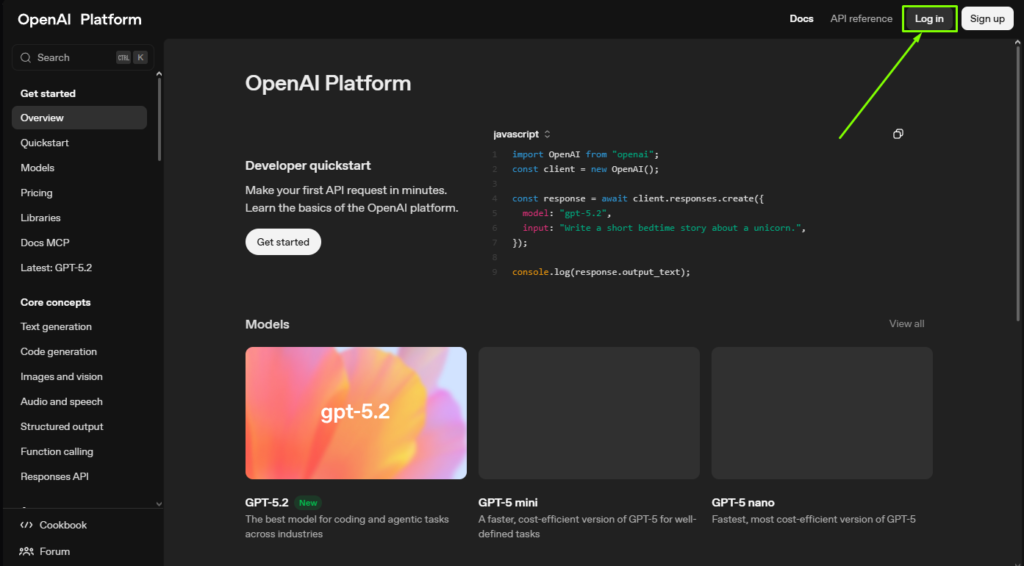Screen dimensions: 1024x566
Task: Click the green New badge
Action: pyautogui.click(x=308, y=503)
